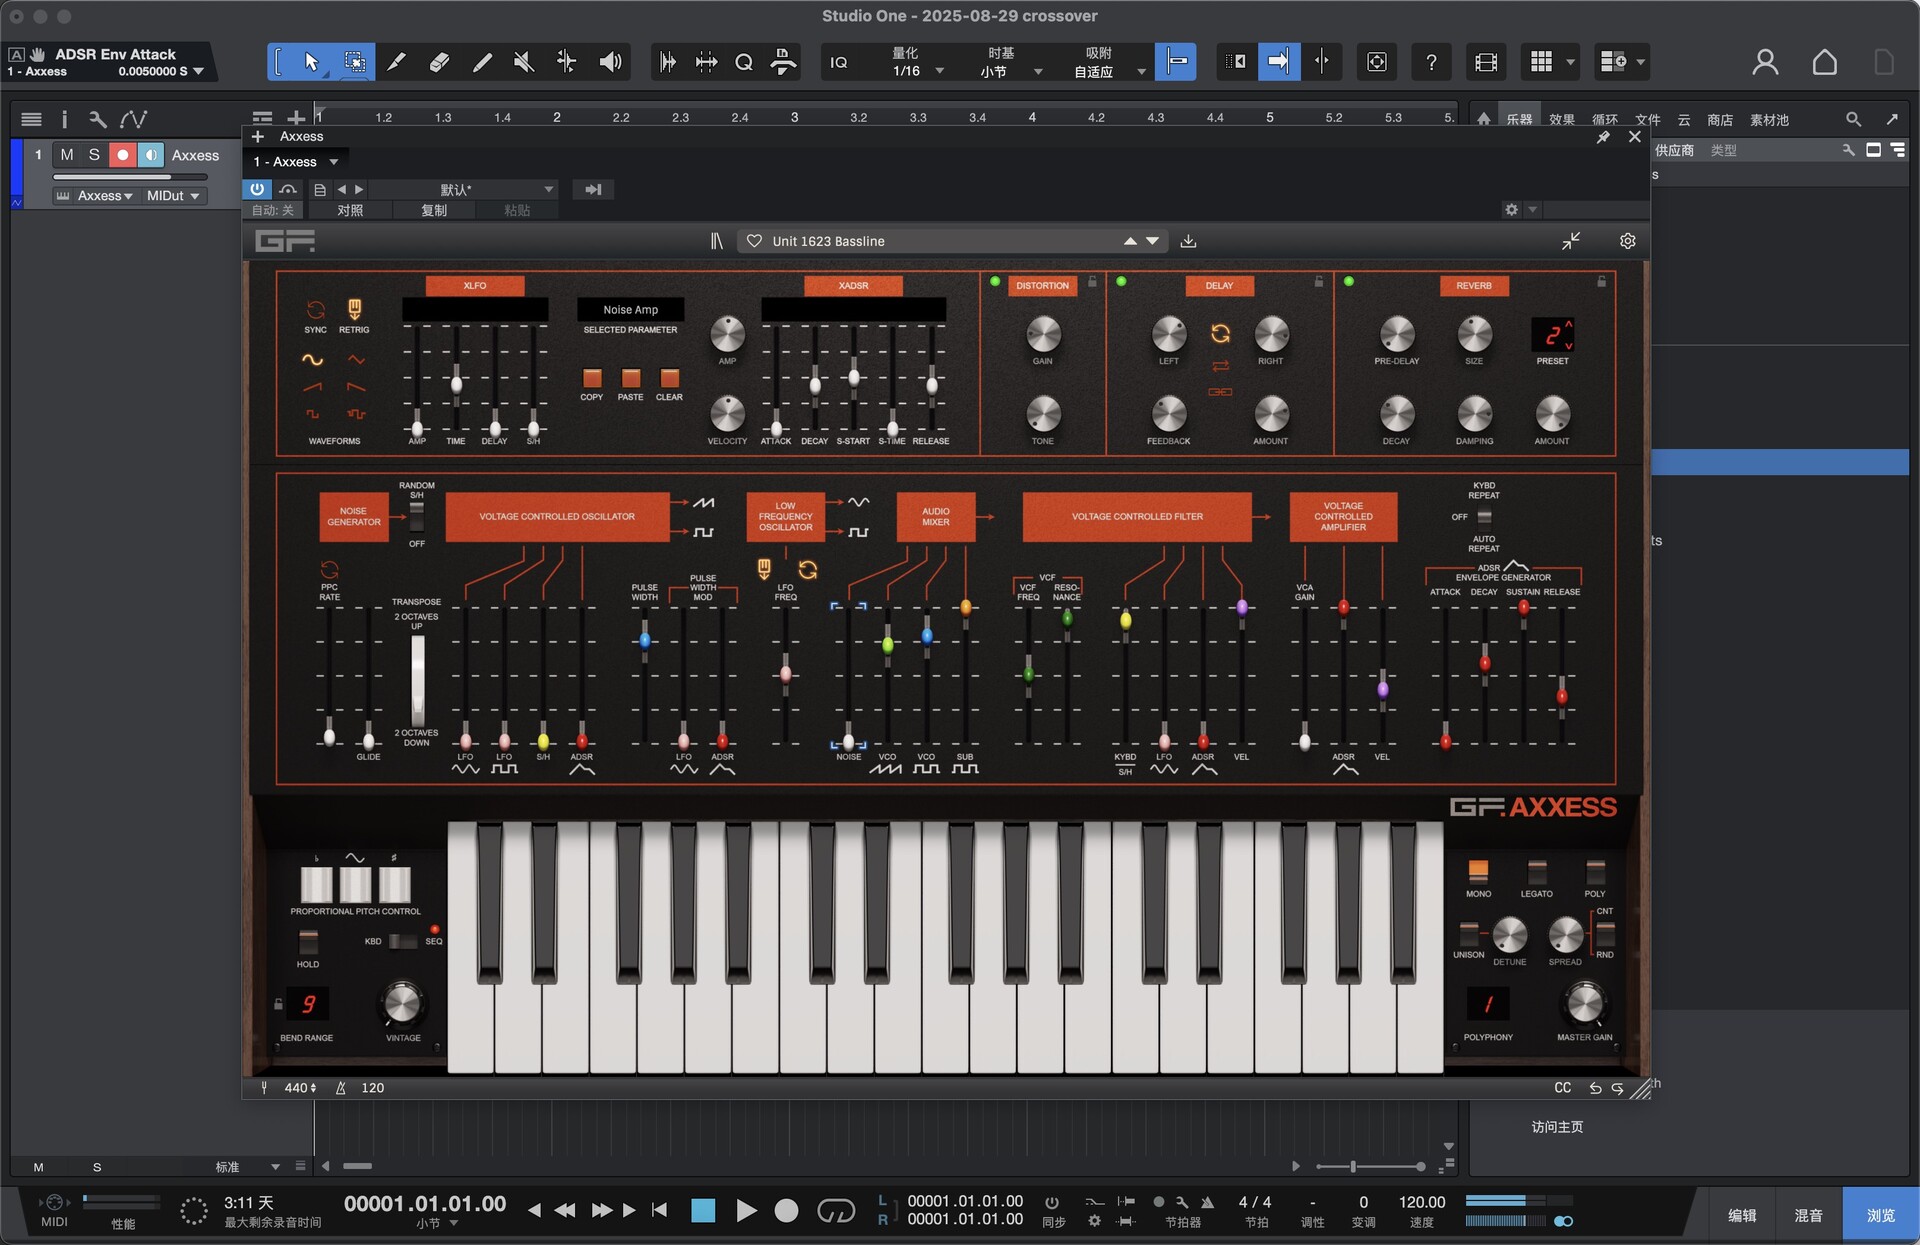Click the 对照 compare button
This screenshot has height=1245, width=1920.
click(x=350, y=210)
